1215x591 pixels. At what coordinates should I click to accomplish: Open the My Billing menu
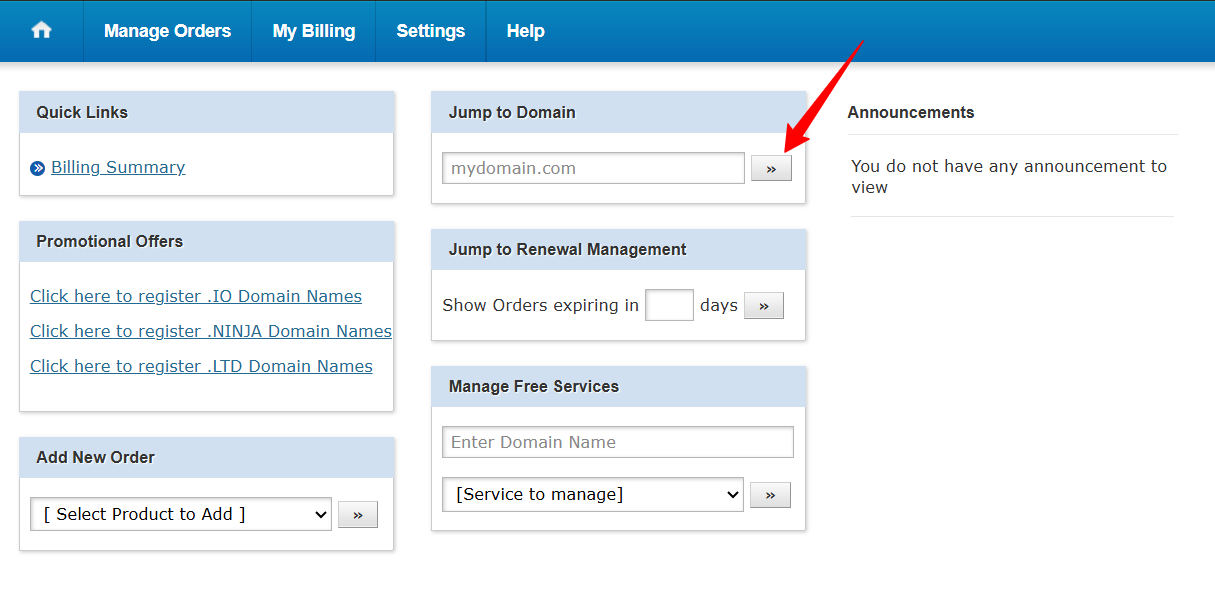(313, 31)
